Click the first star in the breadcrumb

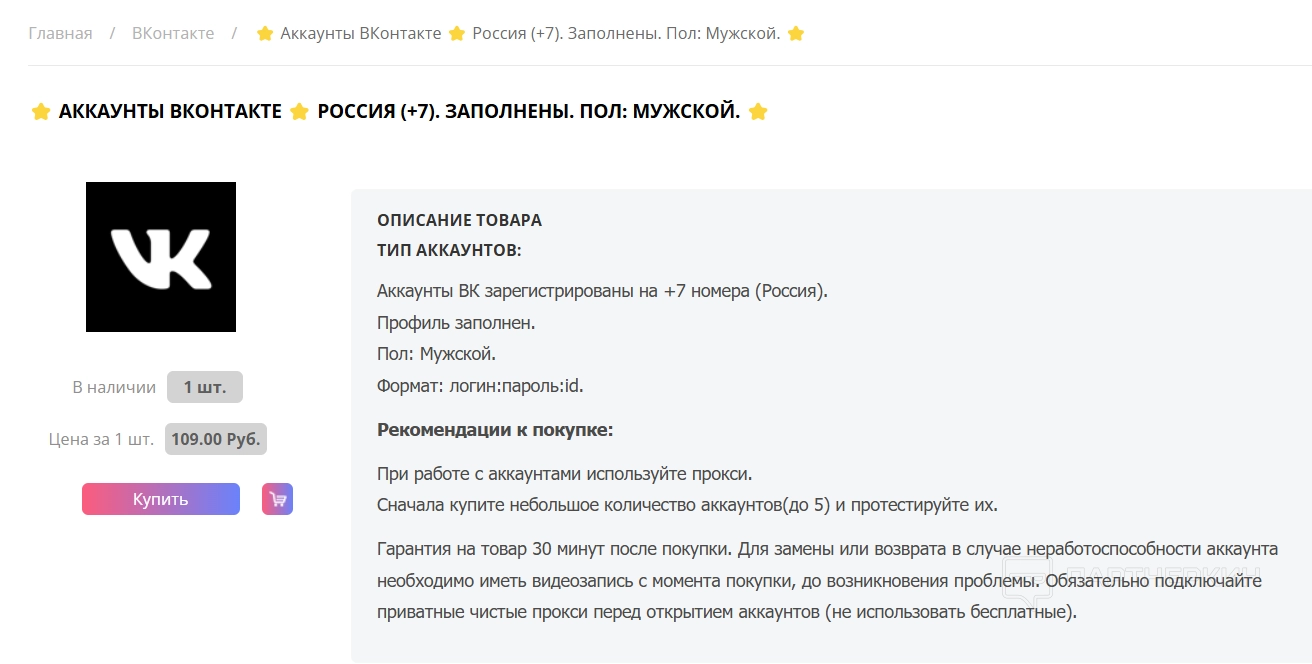[265, 34]
